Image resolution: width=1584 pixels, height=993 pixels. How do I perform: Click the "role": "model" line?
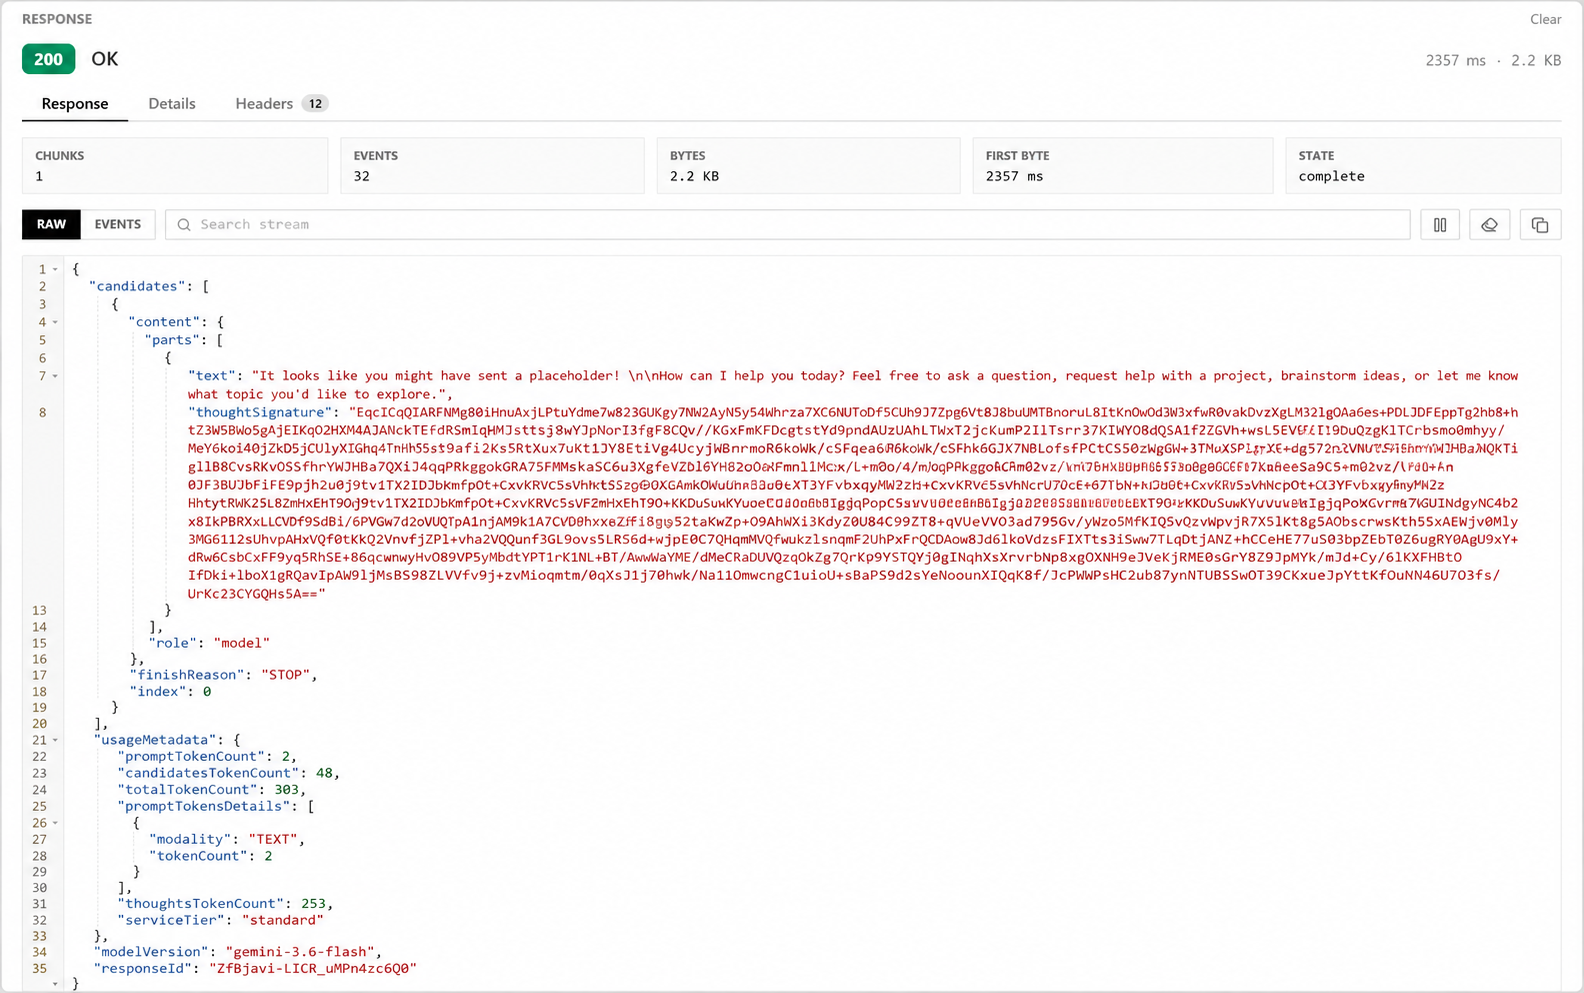coord(209,643)
